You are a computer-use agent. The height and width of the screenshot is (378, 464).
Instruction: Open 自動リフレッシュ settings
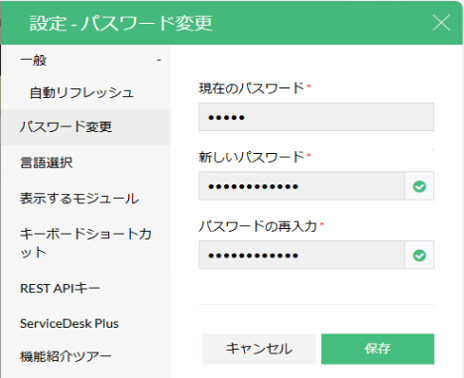[x=82, y=93]
